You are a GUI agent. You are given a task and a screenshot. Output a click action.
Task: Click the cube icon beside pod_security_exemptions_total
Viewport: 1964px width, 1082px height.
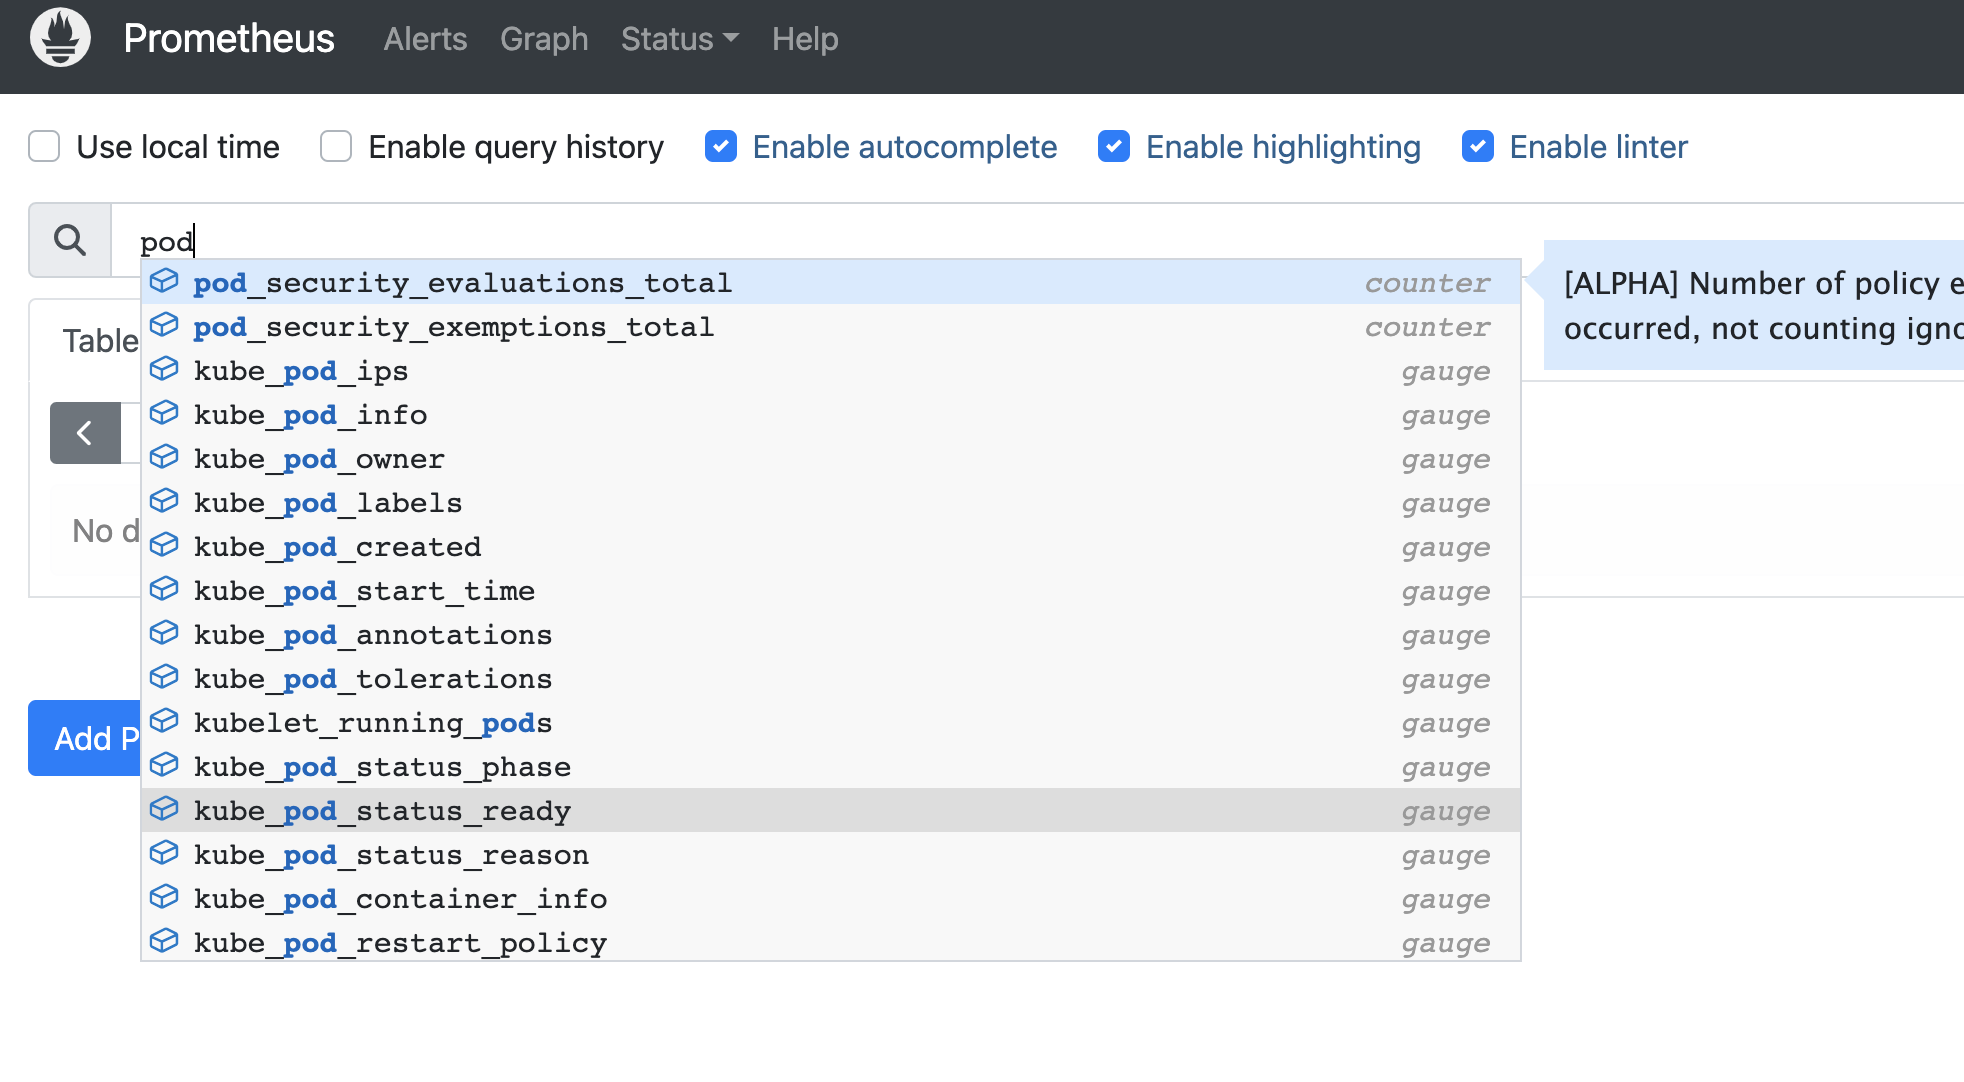164,325
